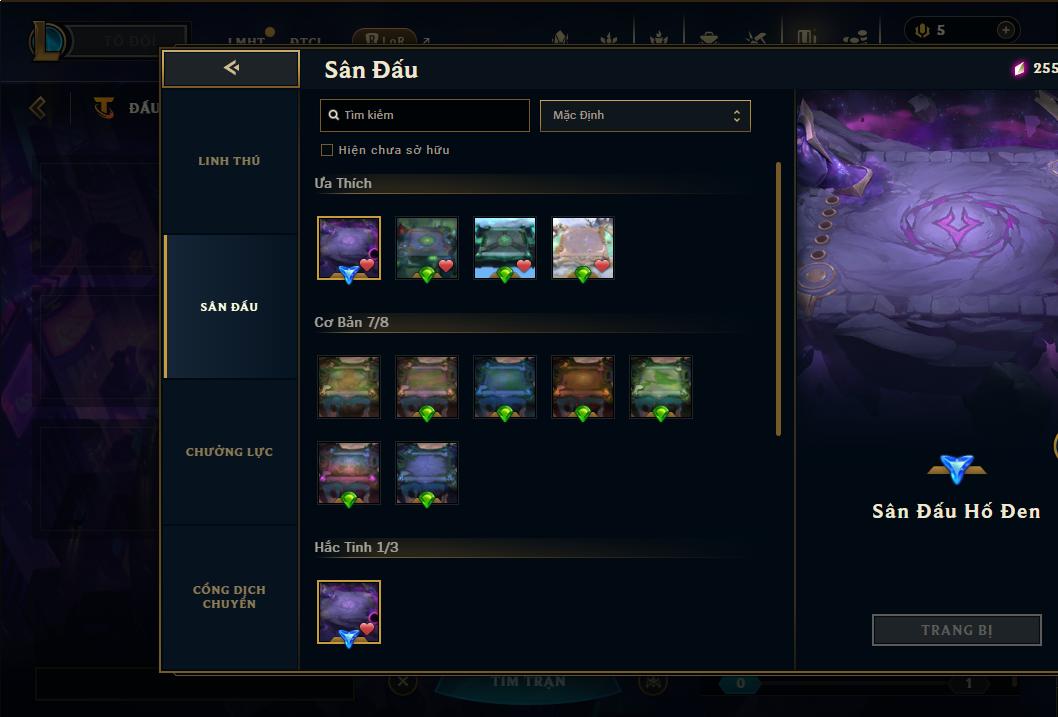Viewport: 1058px width, 717px height.
Task: Open the Mặc Định sort dropdown
Action: (x=645, y=115)
